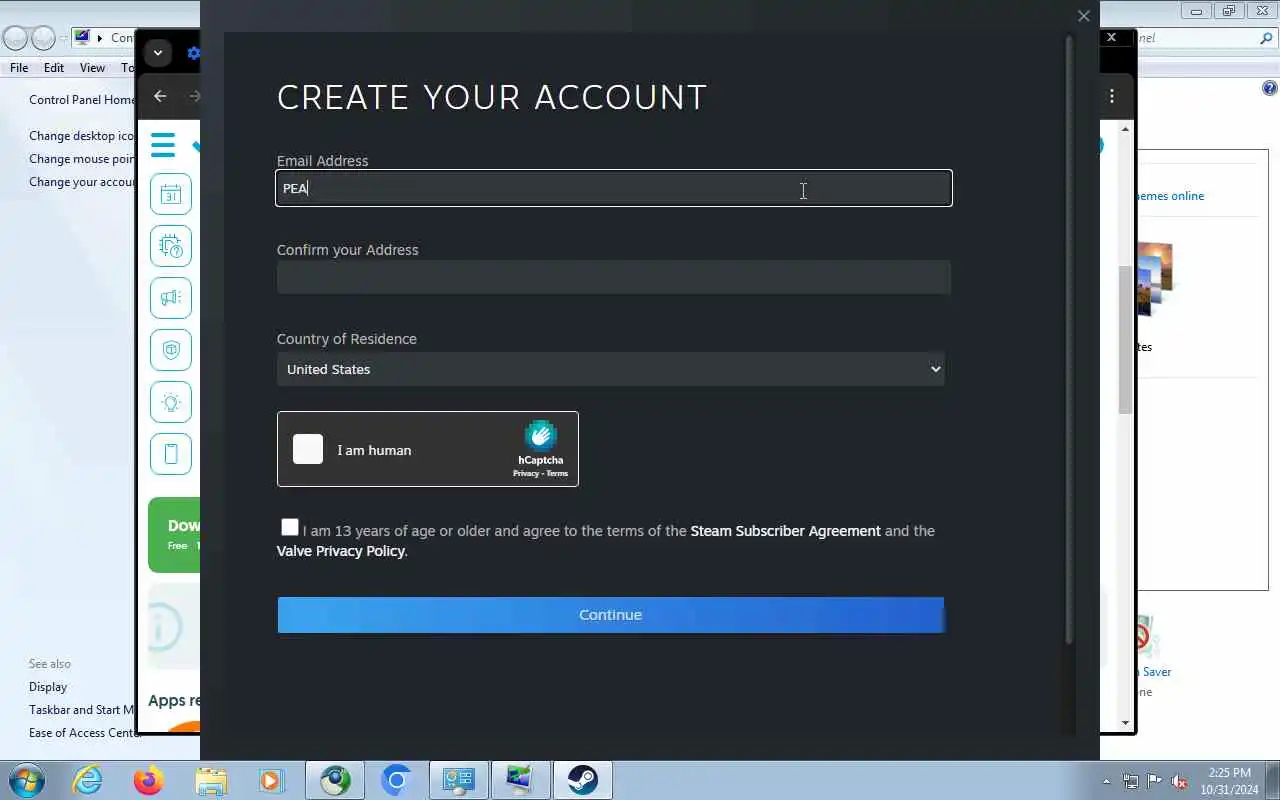1280x800 pixels.
Task: Click the Steam dialog vertical scrollbar
Action: click(1069, 340)
